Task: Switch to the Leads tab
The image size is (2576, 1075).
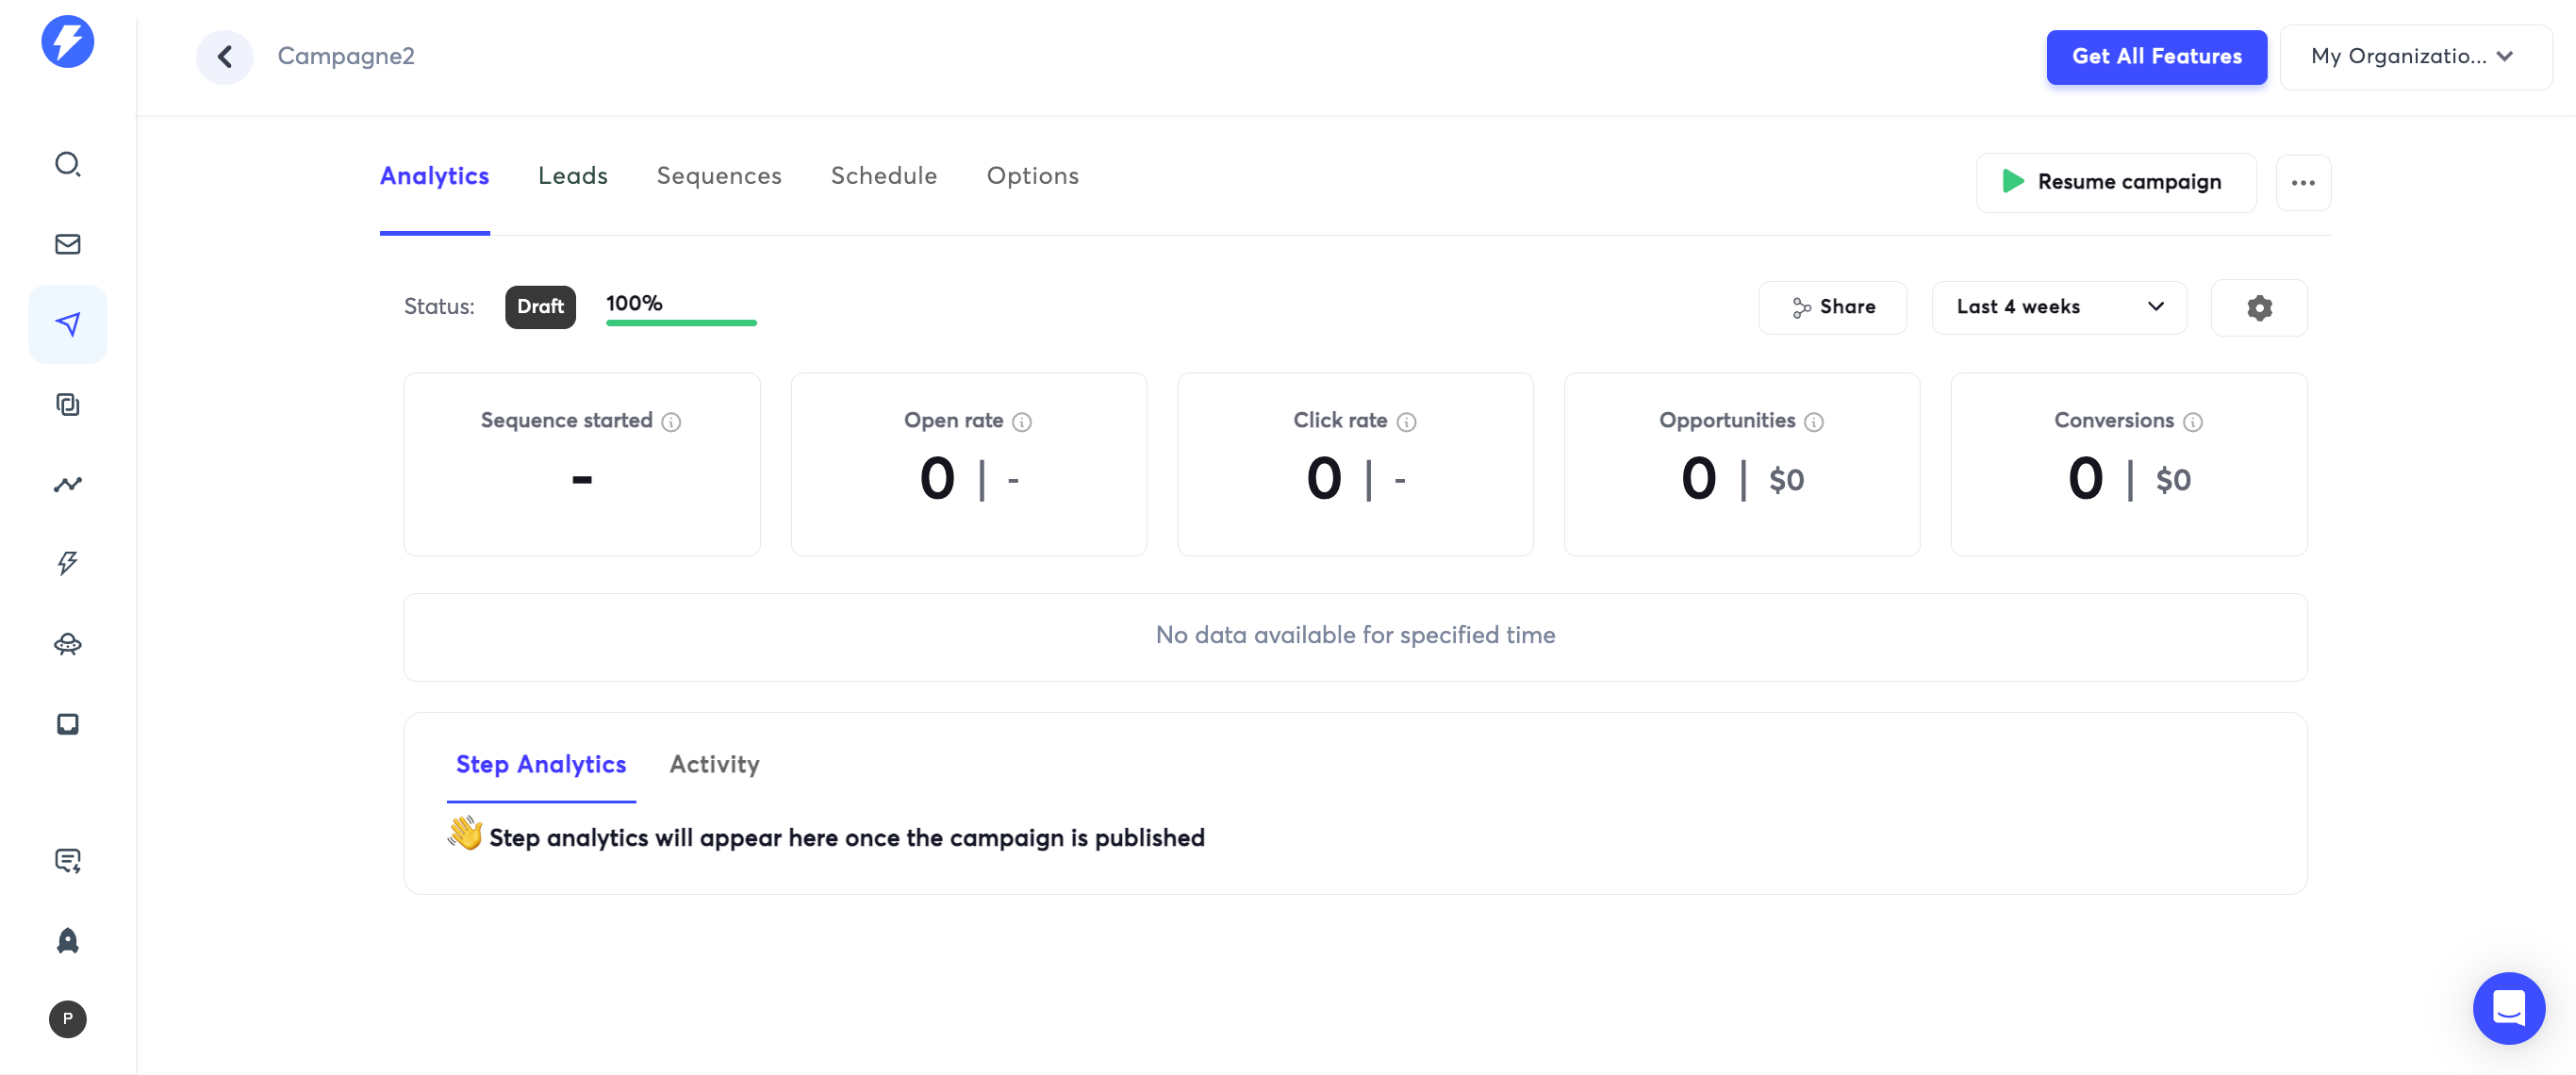Action: [573, 176]
